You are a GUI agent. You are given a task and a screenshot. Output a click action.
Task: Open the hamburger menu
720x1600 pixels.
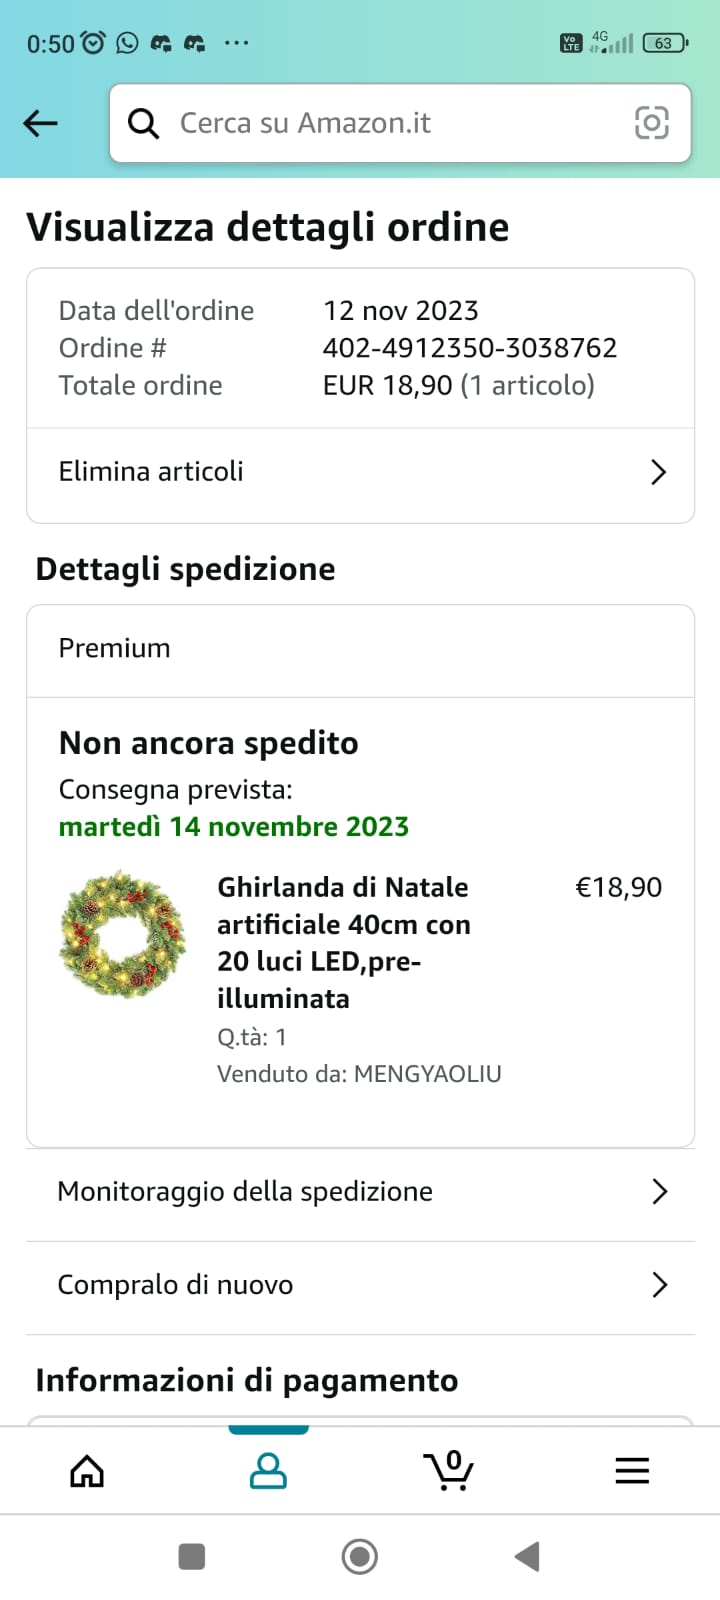(632, 1471)
